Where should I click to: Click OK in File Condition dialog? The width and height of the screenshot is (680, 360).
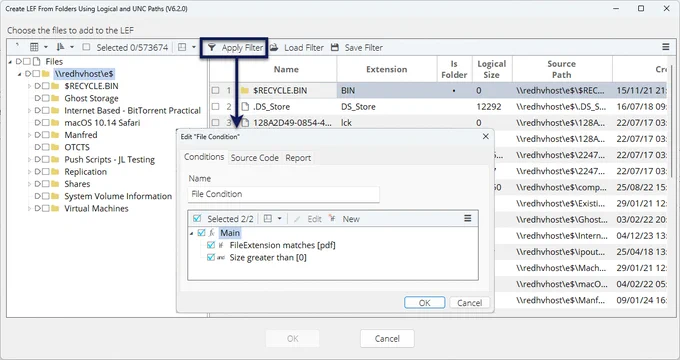pos(425,303)
